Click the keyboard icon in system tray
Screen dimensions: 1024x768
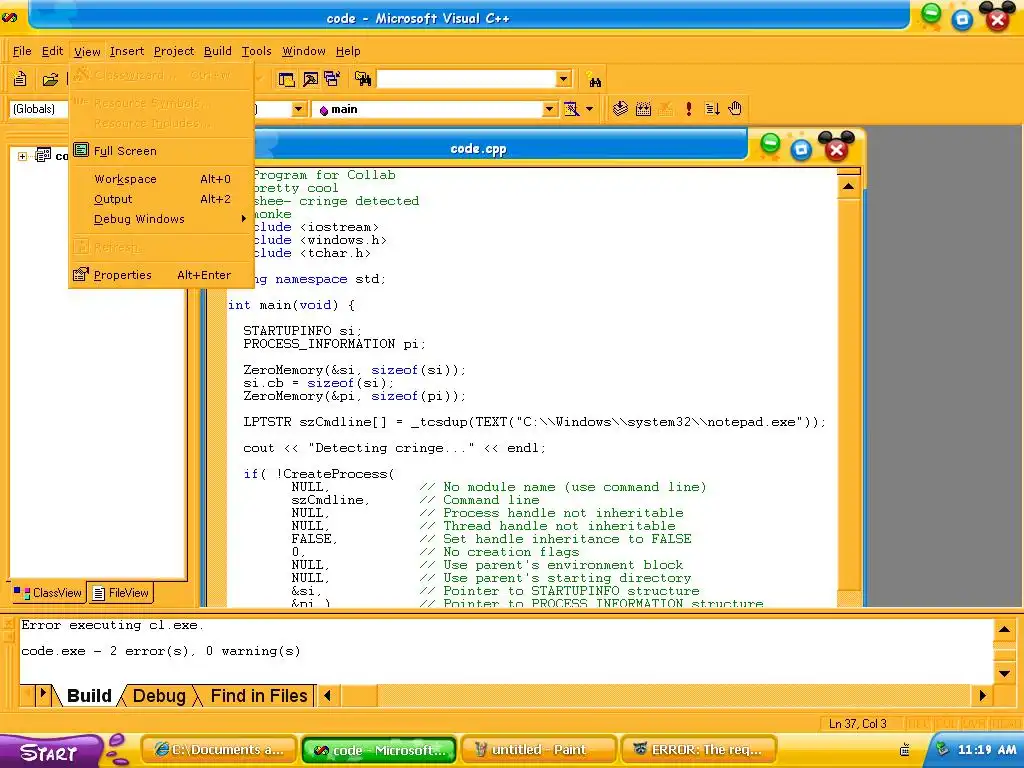[904, 750]
